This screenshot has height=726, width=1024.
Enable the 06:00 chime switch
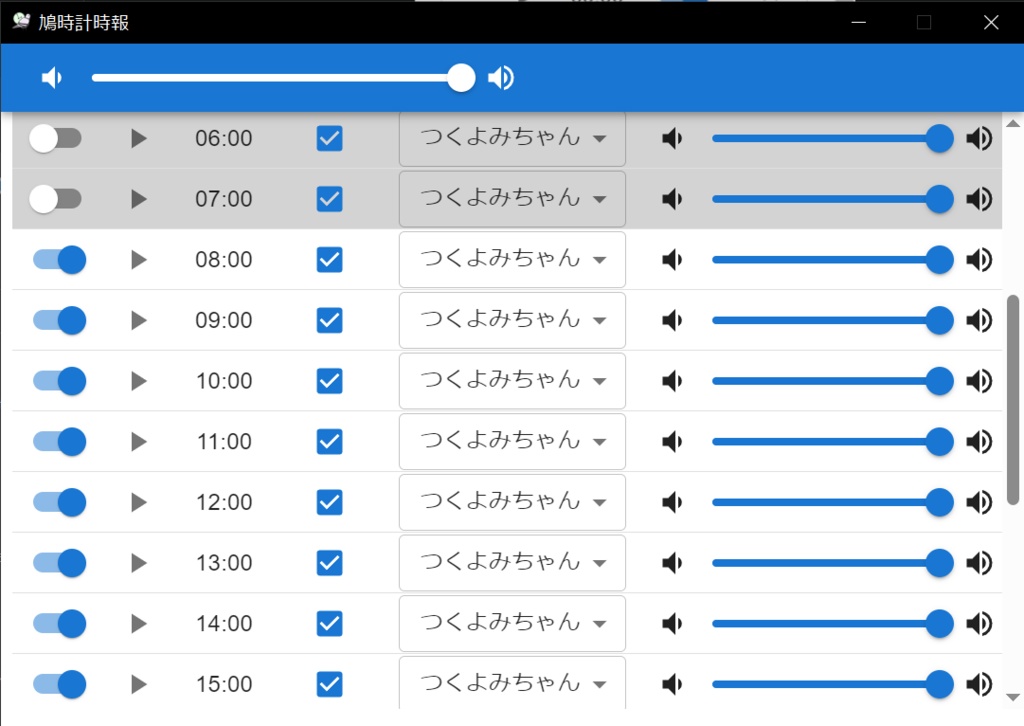(x=56, y=138)
